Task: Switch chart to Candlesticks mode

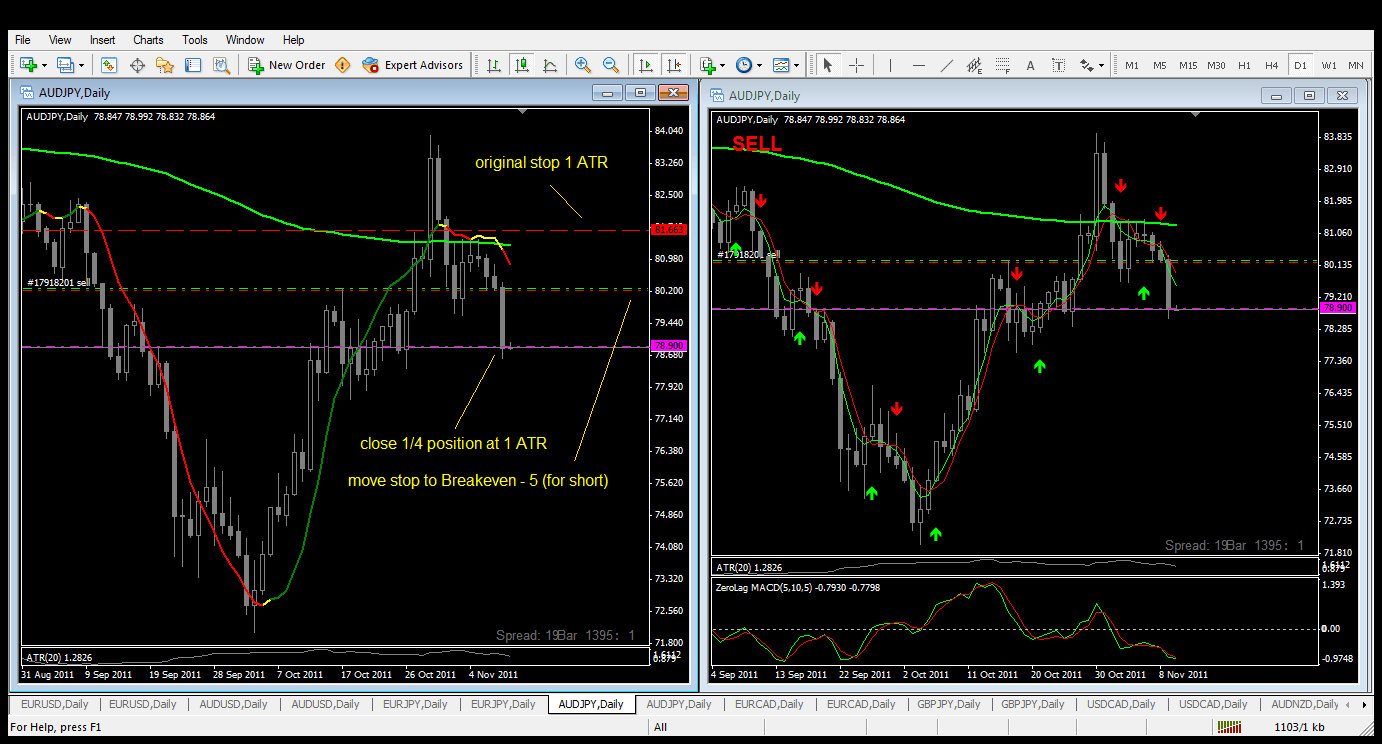Action: coord(522,65)
